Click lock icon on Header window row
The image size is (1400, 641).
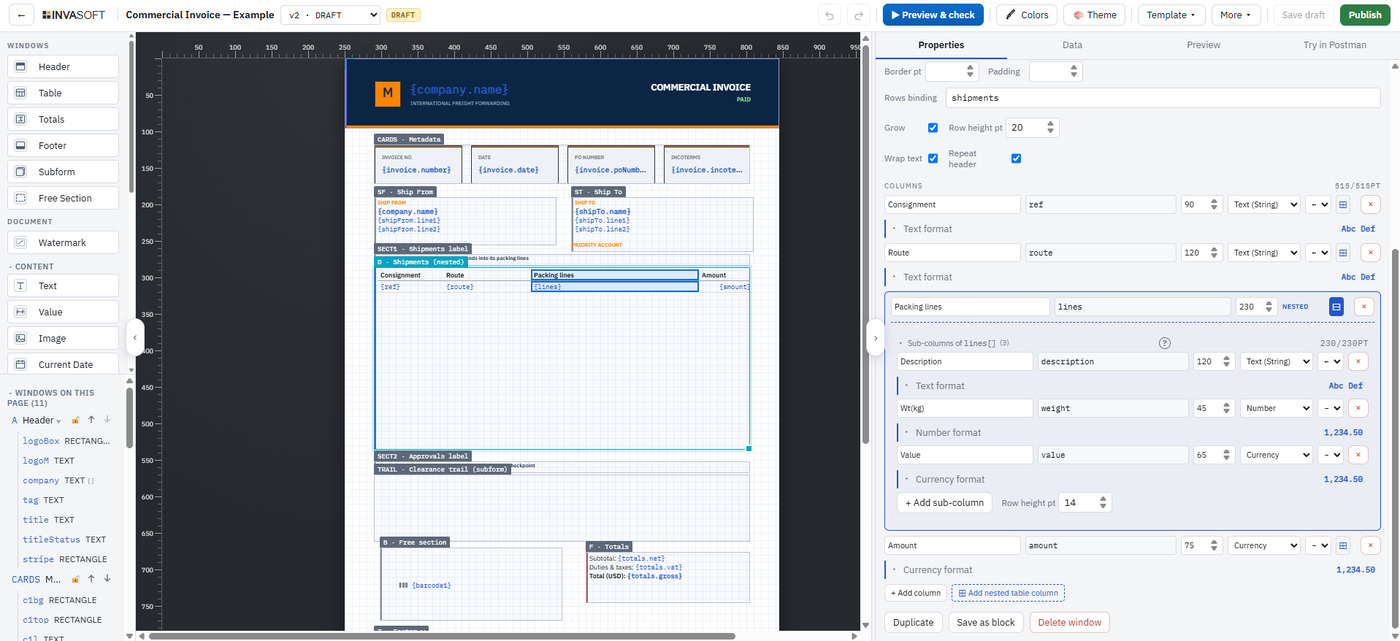[75, 421]
